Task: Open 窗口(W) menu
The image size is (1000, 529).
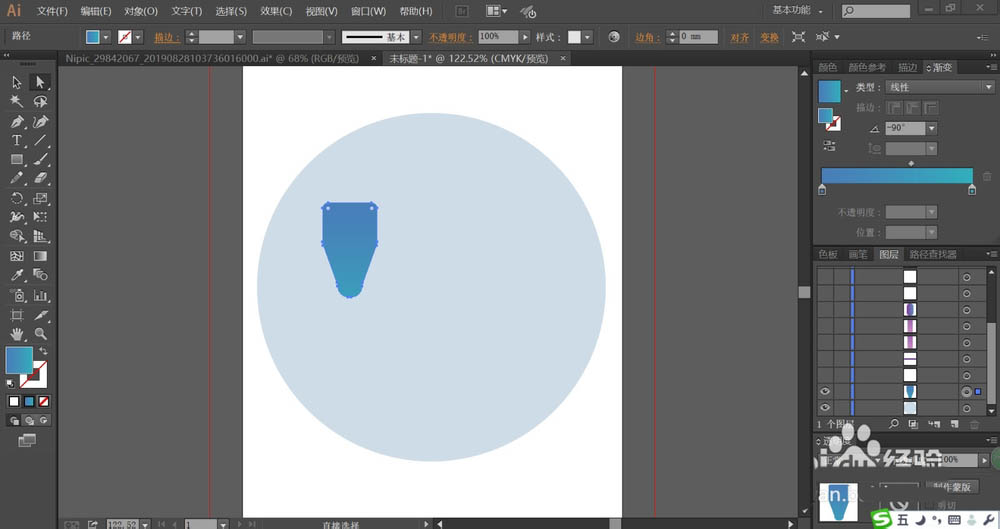Action: tap(368, 11)
